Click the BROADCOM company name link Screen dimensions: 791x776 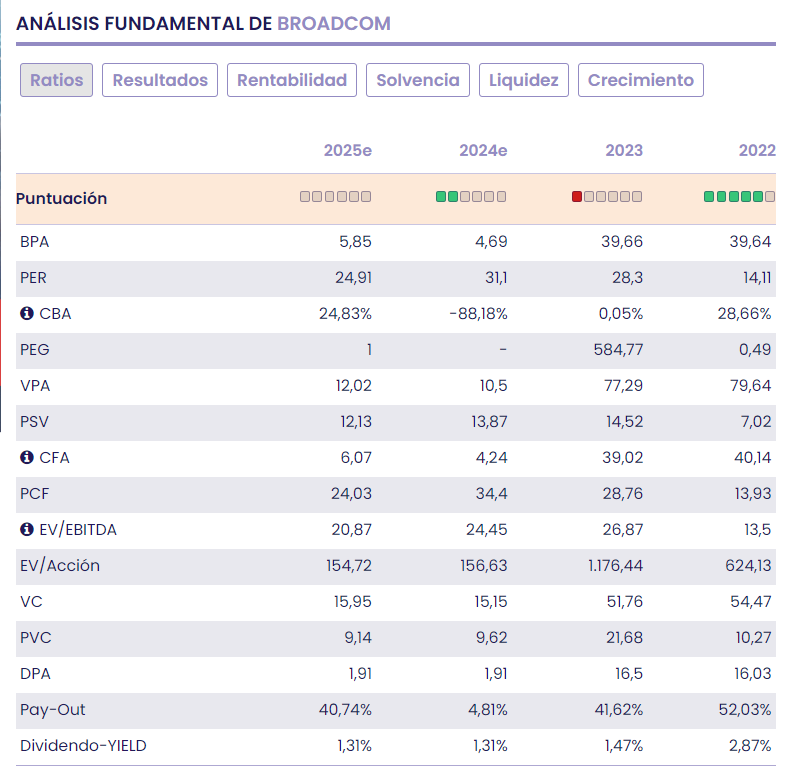pyautogui.click(x=334, y=23)
